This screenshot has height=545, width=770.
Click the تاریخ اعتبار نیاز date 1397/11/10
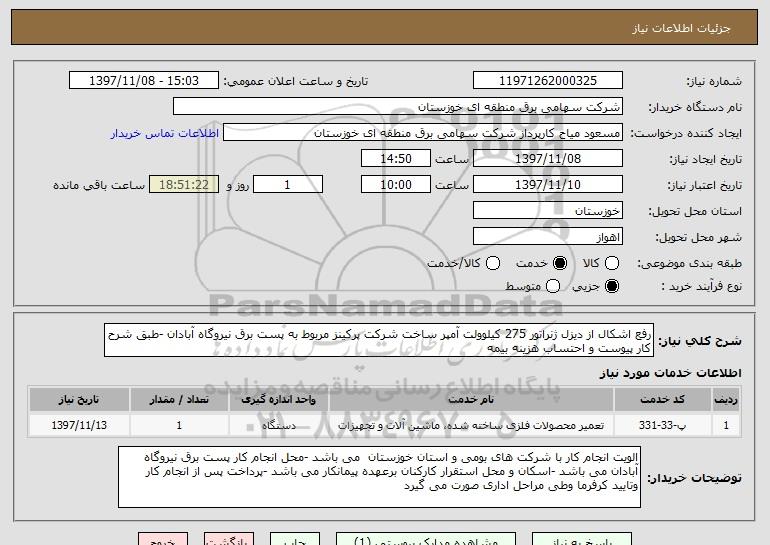[548, 185]
